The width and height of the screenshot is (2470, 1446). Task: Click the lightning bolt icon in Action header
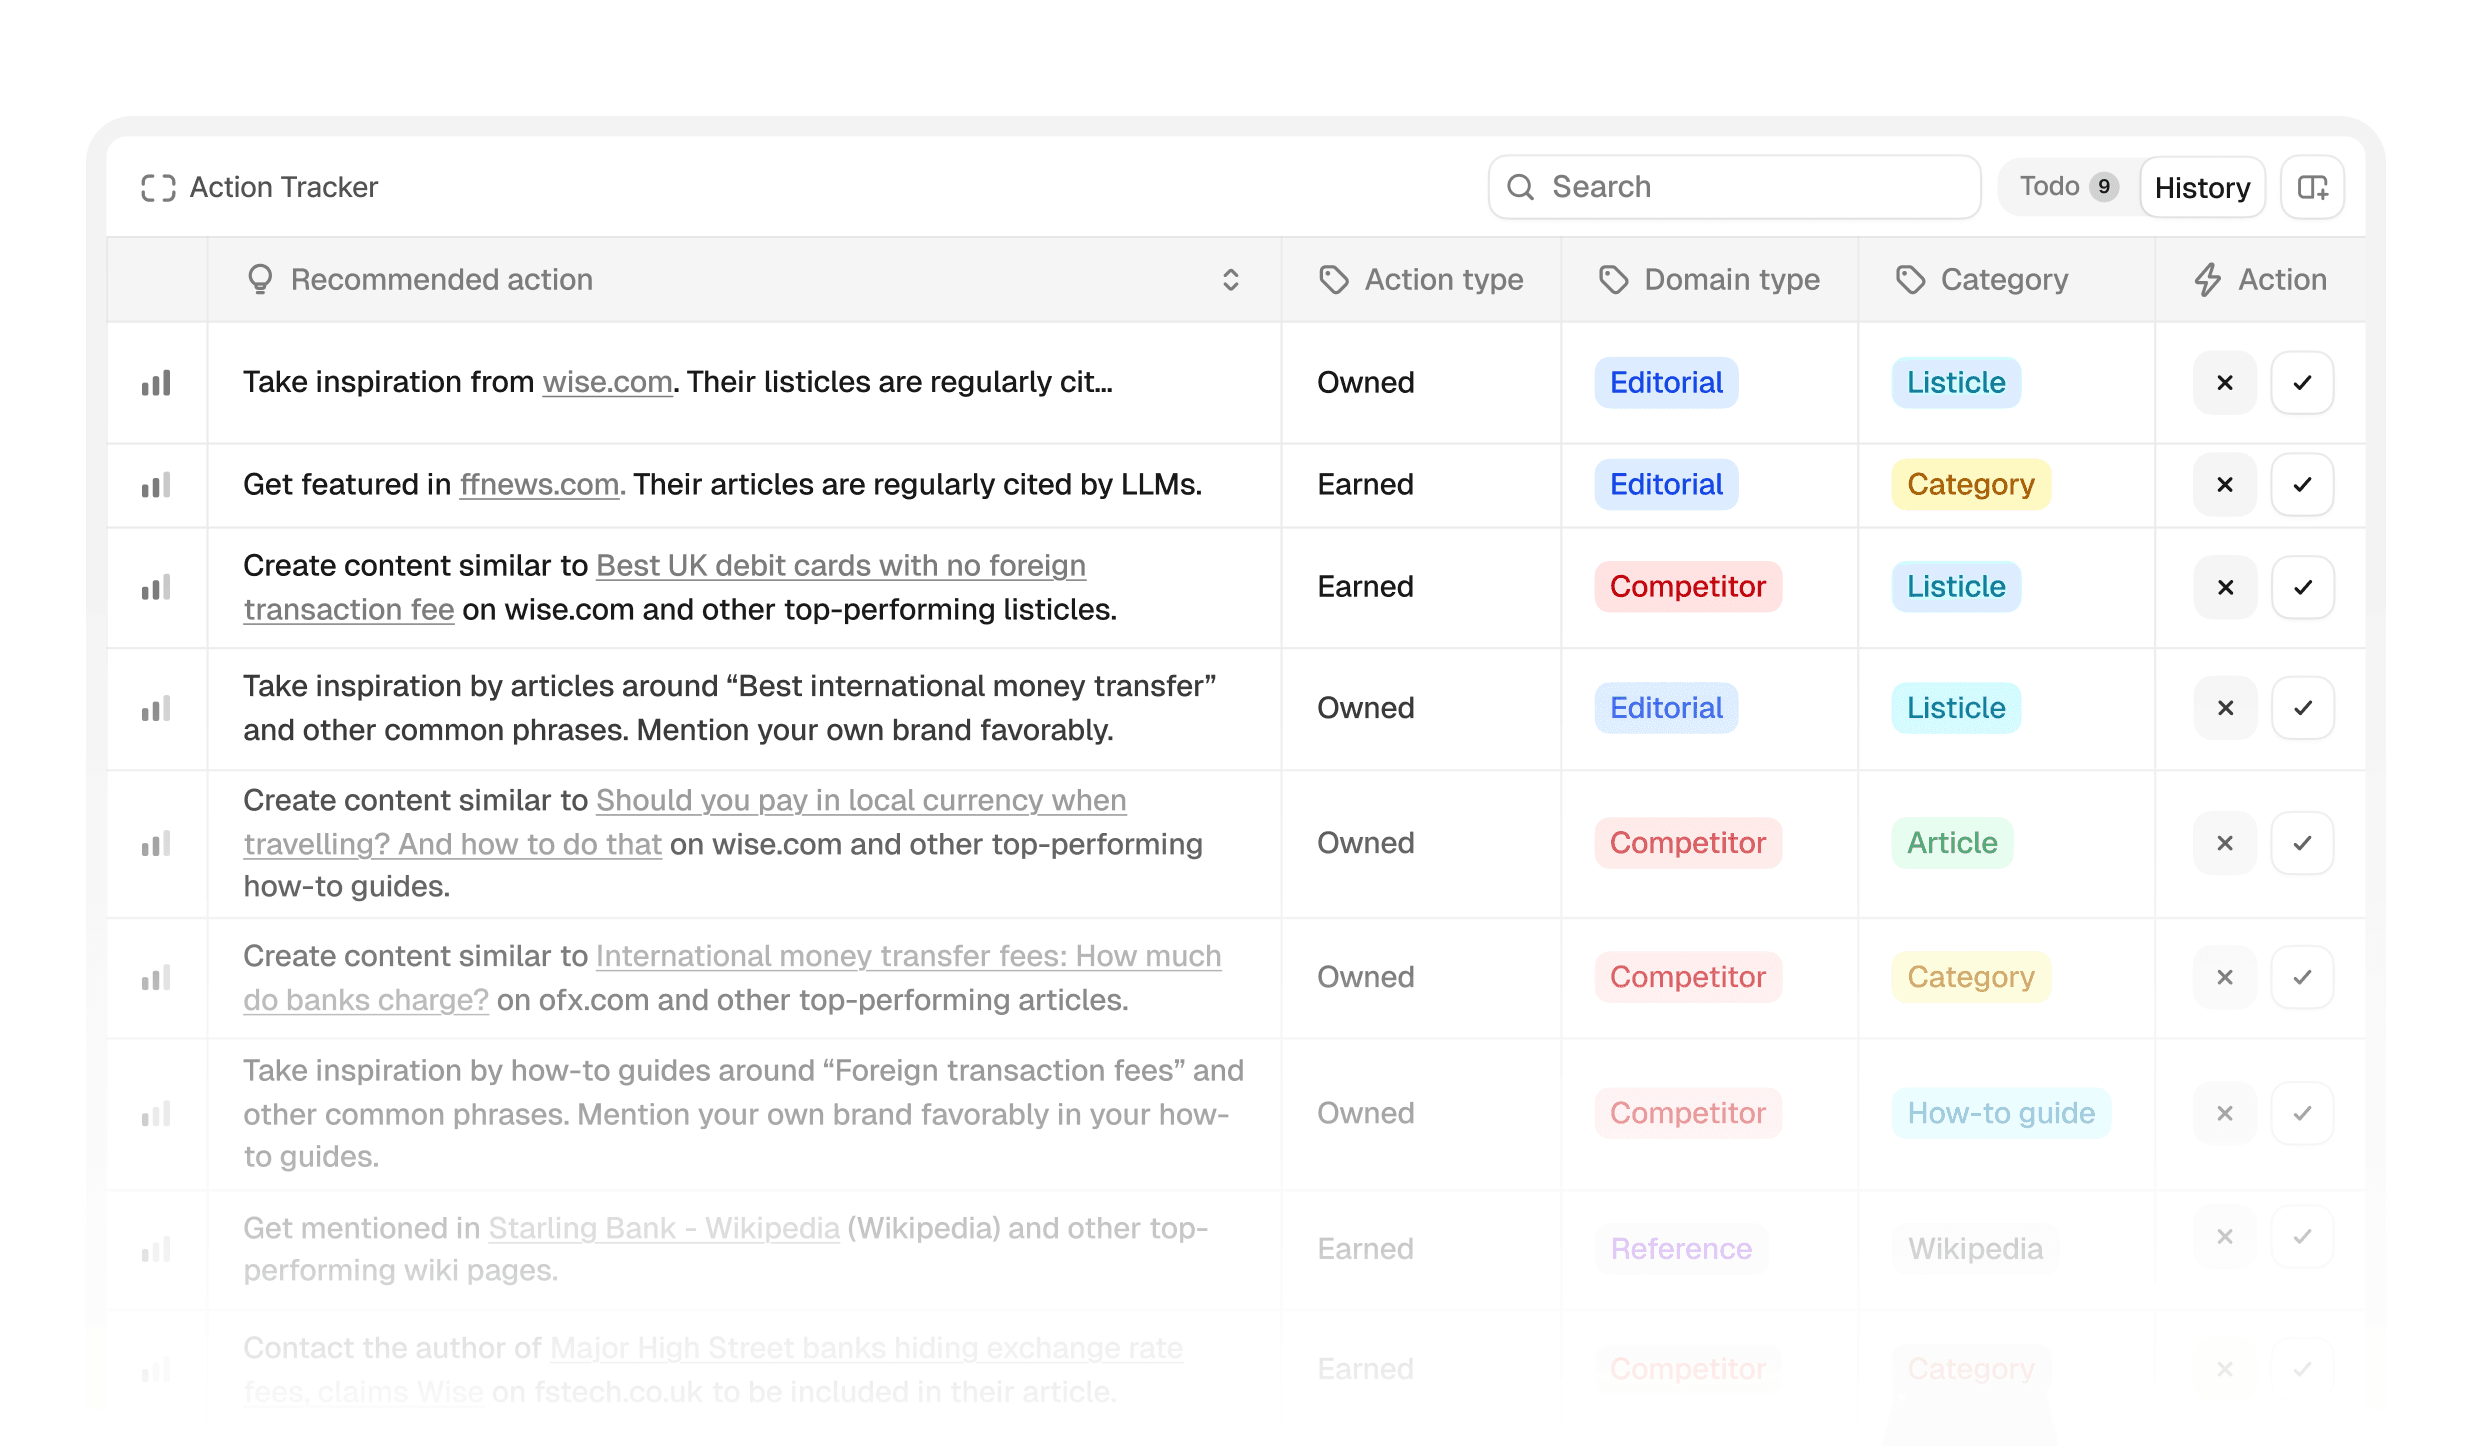(2207, 279)
